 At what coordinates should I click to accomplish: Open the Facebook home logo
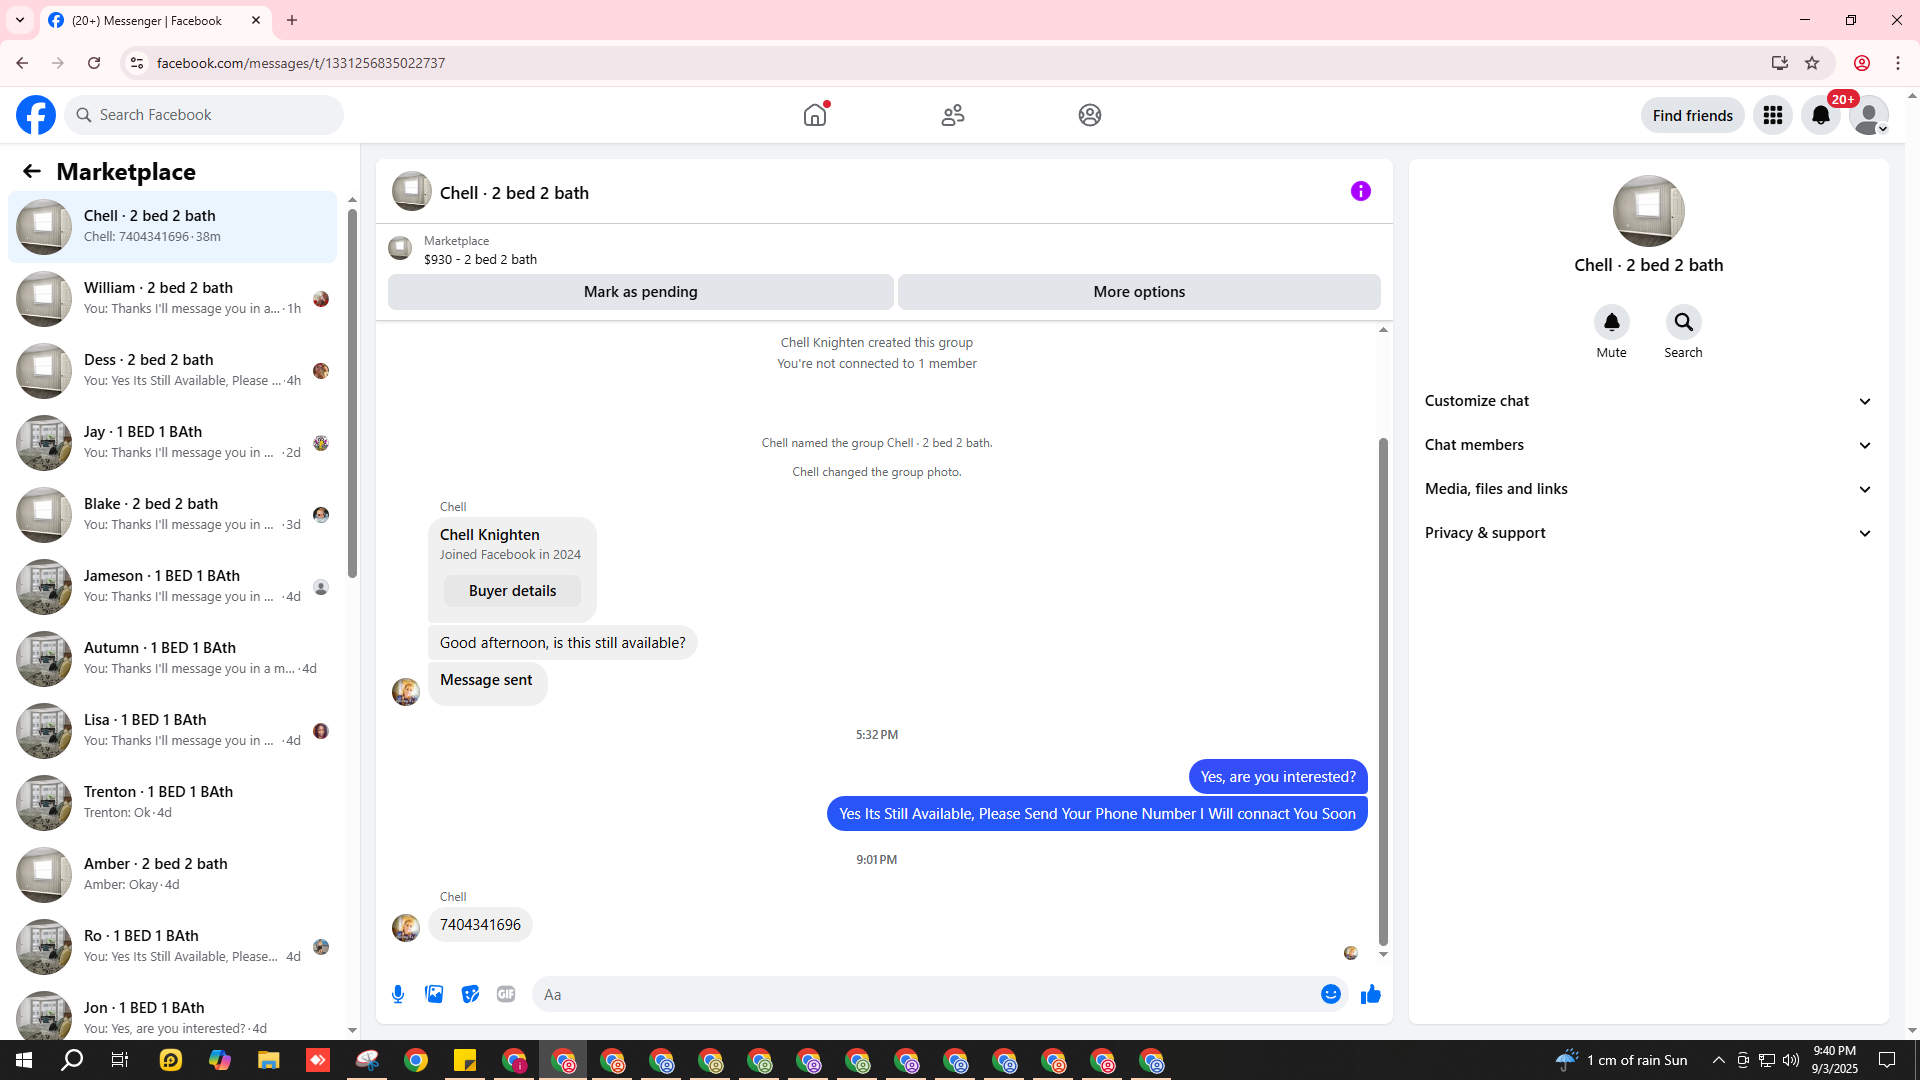click(36, 115)
